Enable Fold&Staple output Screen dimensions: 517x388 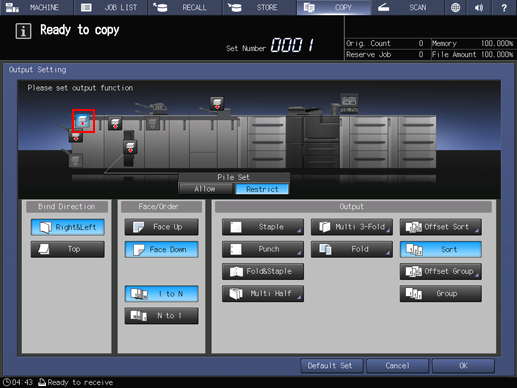pos(263,271)
